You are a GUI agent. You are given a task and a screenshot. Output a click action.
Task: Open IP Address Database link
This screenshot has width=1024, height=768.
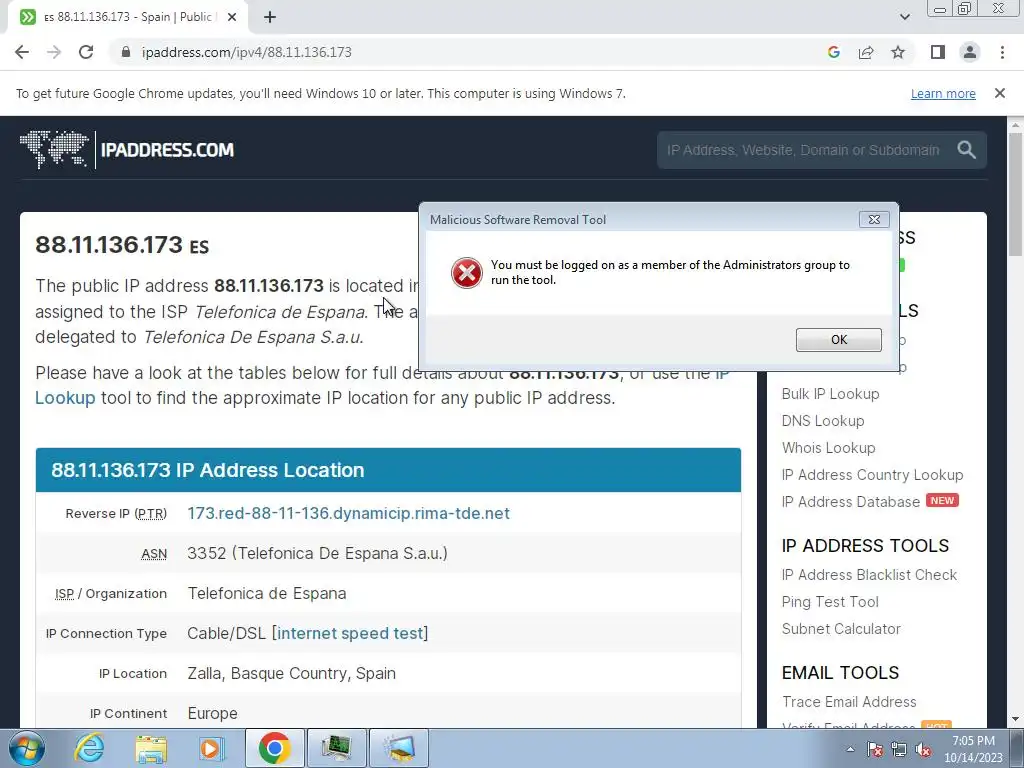pos(850,502)
